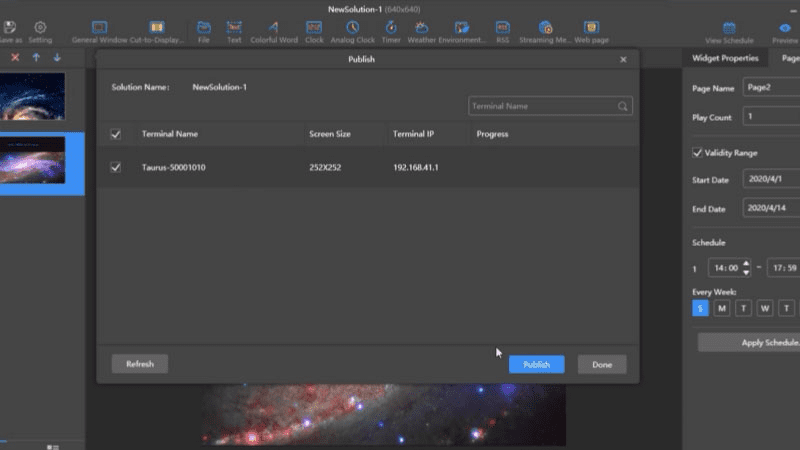Toggle Monday (M) in Every Week

click(x=721, y=308)
